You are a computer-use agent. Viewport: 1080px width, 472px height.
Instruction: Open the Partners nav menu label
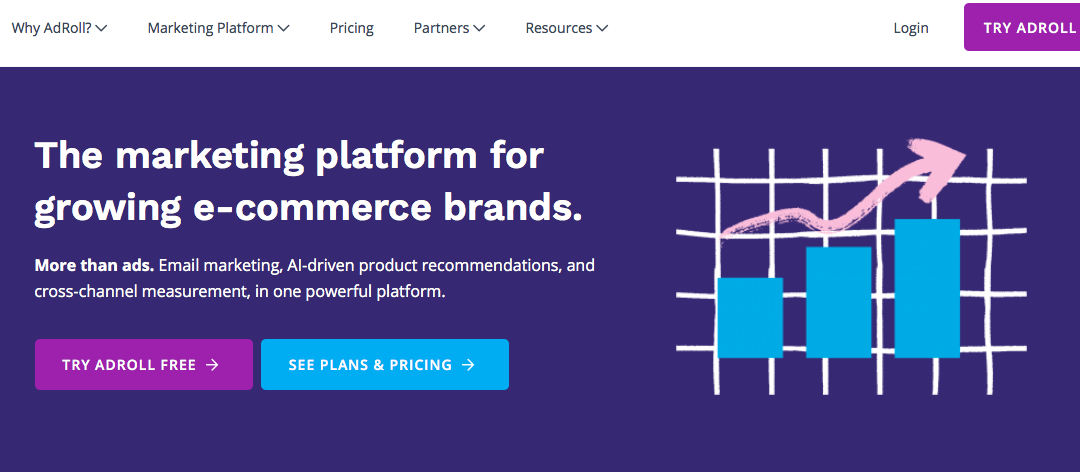(x=442, y=28)
